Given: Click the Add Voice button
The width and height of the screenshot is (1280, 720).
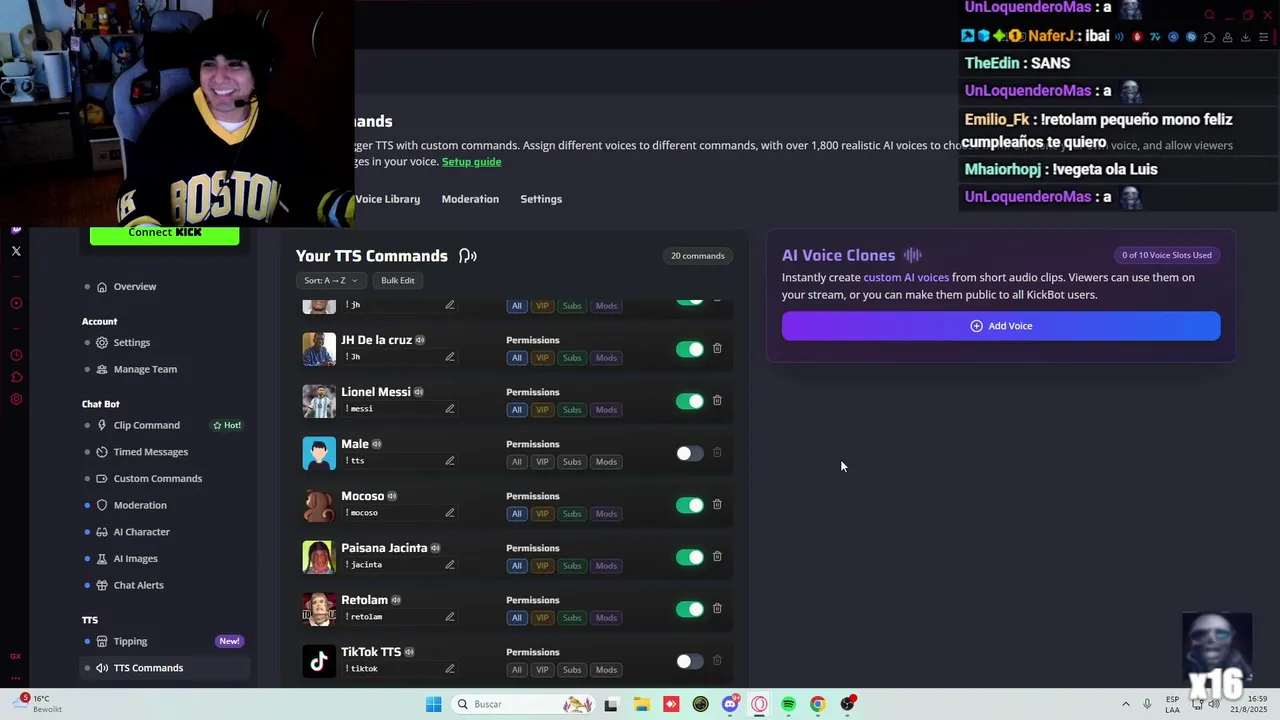Looking at the screenshot, I should pyautogui.click(x=1001, y=326).
